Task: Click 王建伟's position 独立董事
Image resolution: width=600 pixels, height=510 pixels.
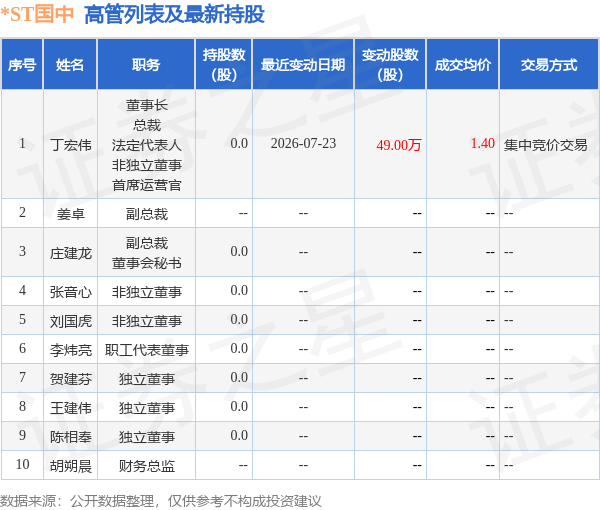Action: (x=147, y=408)
